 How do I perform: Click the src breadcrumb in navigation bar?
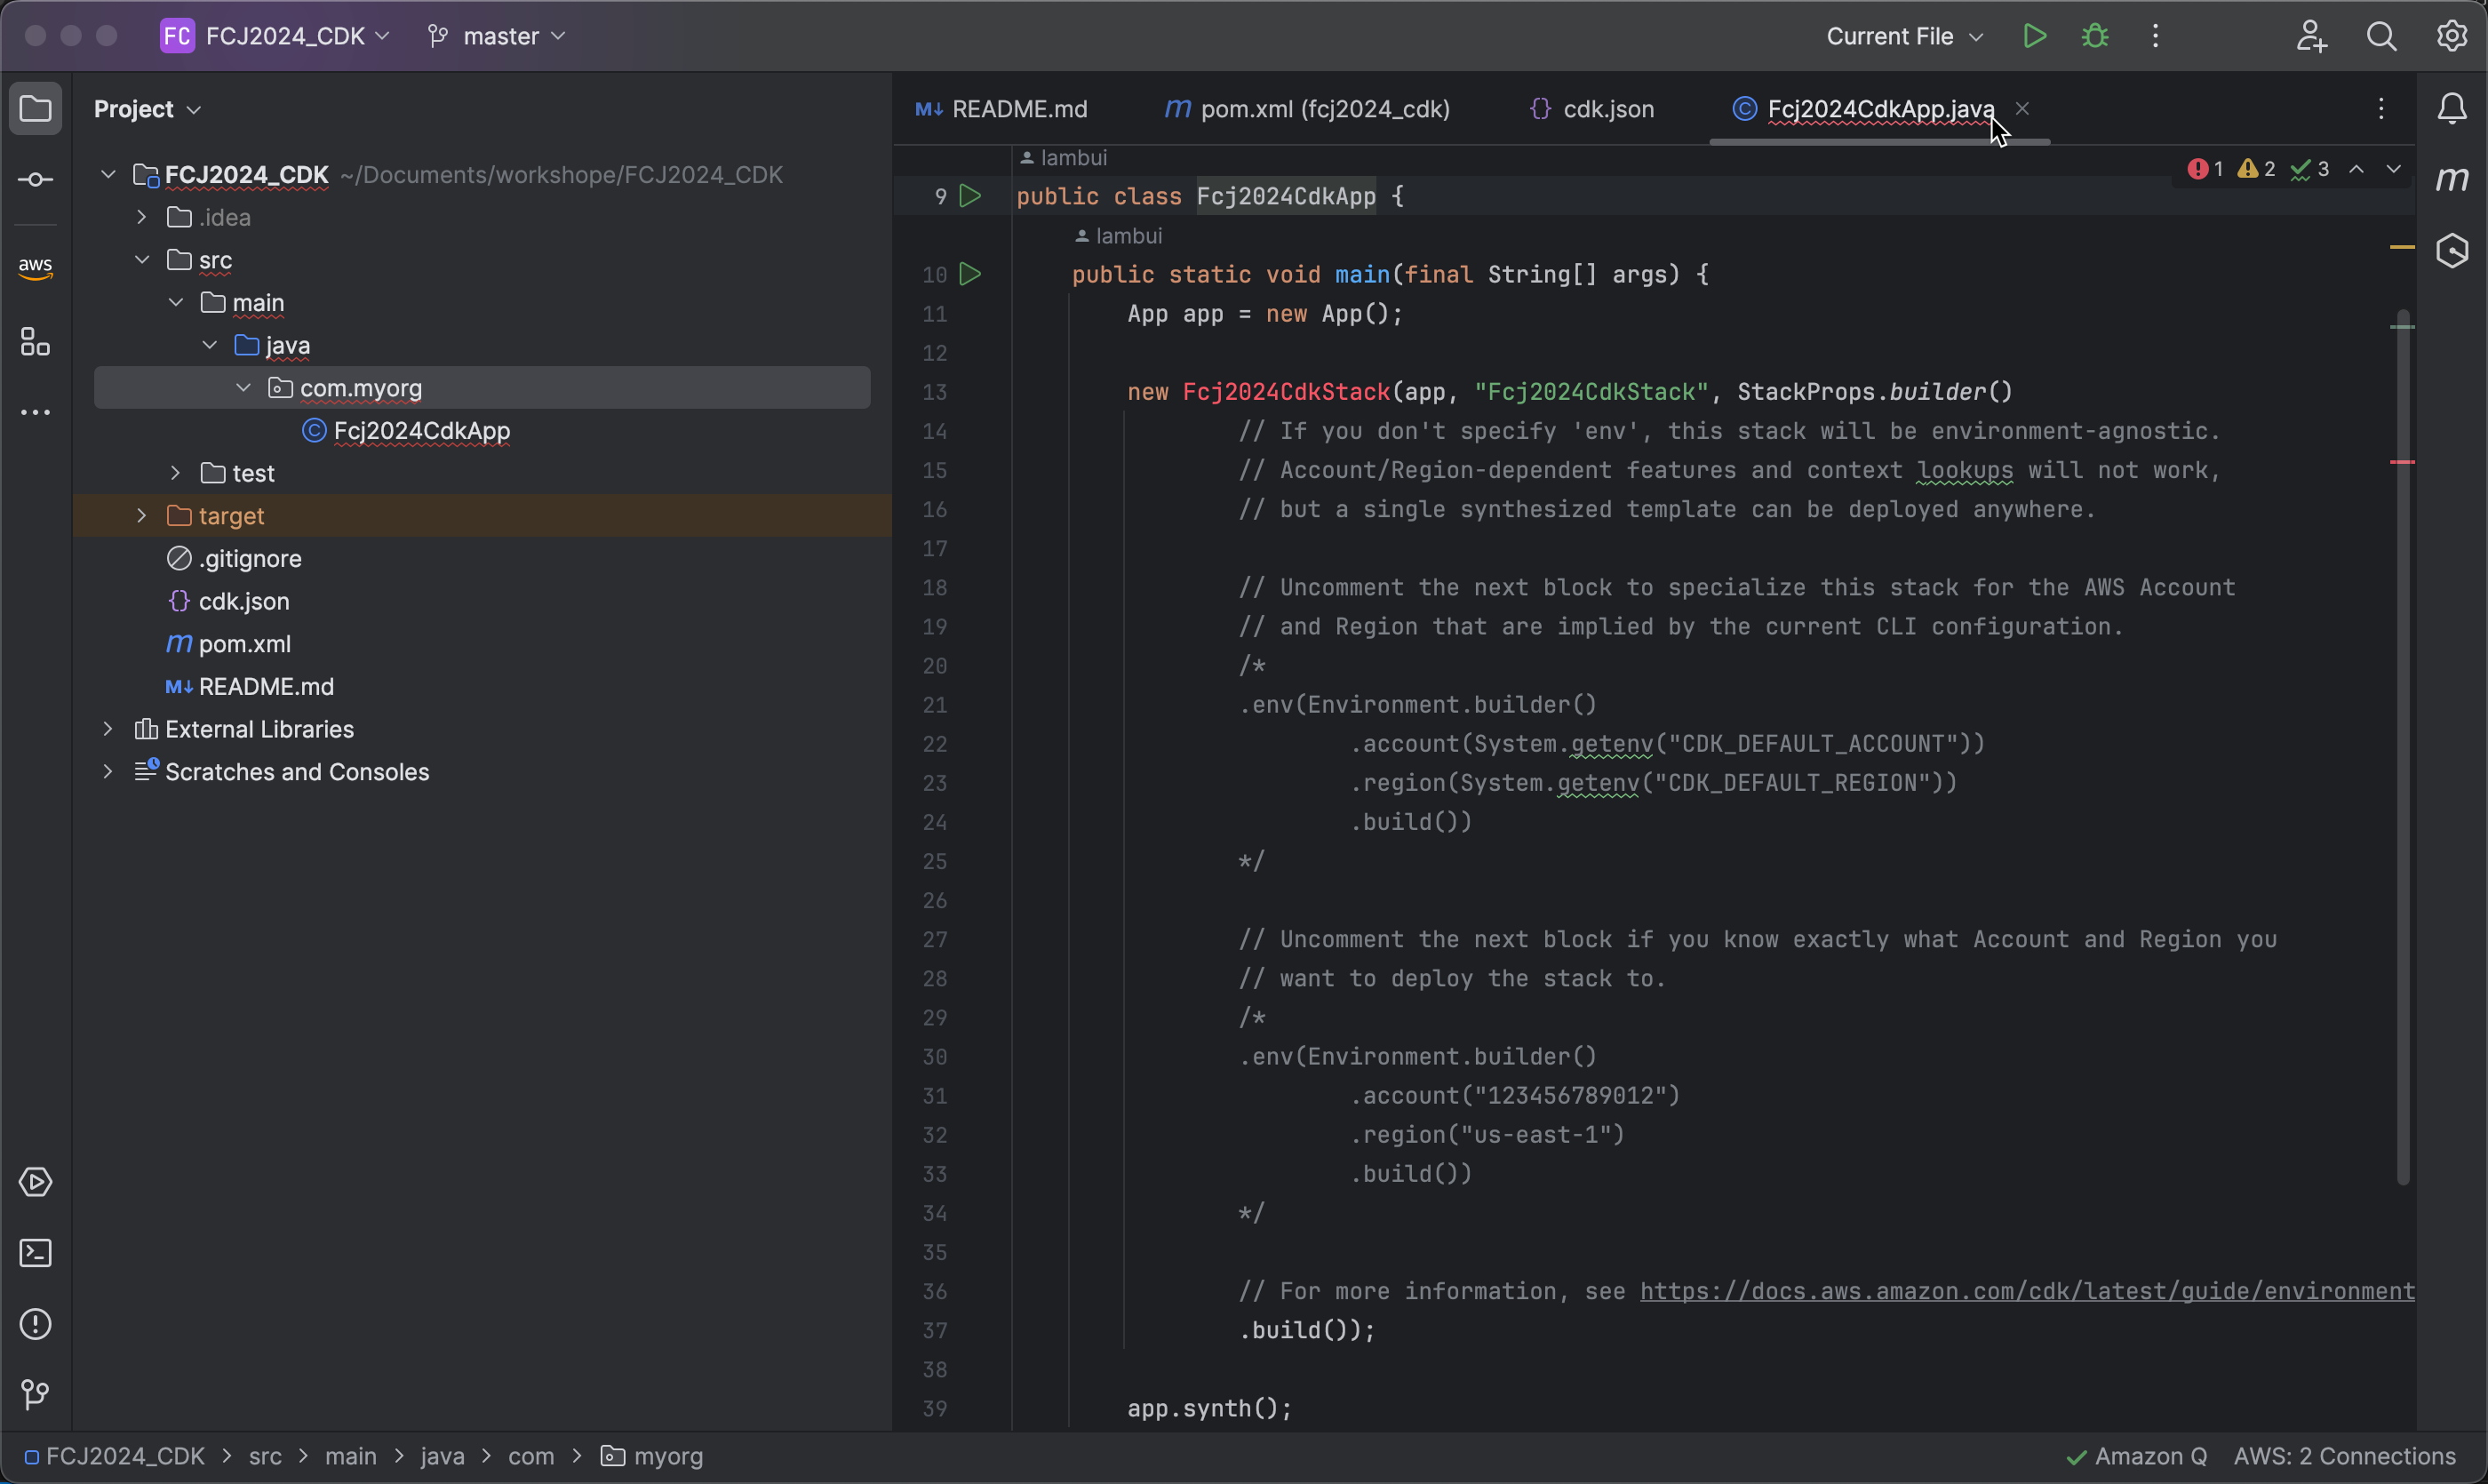pyautogui.click(x=265, y=1456)
